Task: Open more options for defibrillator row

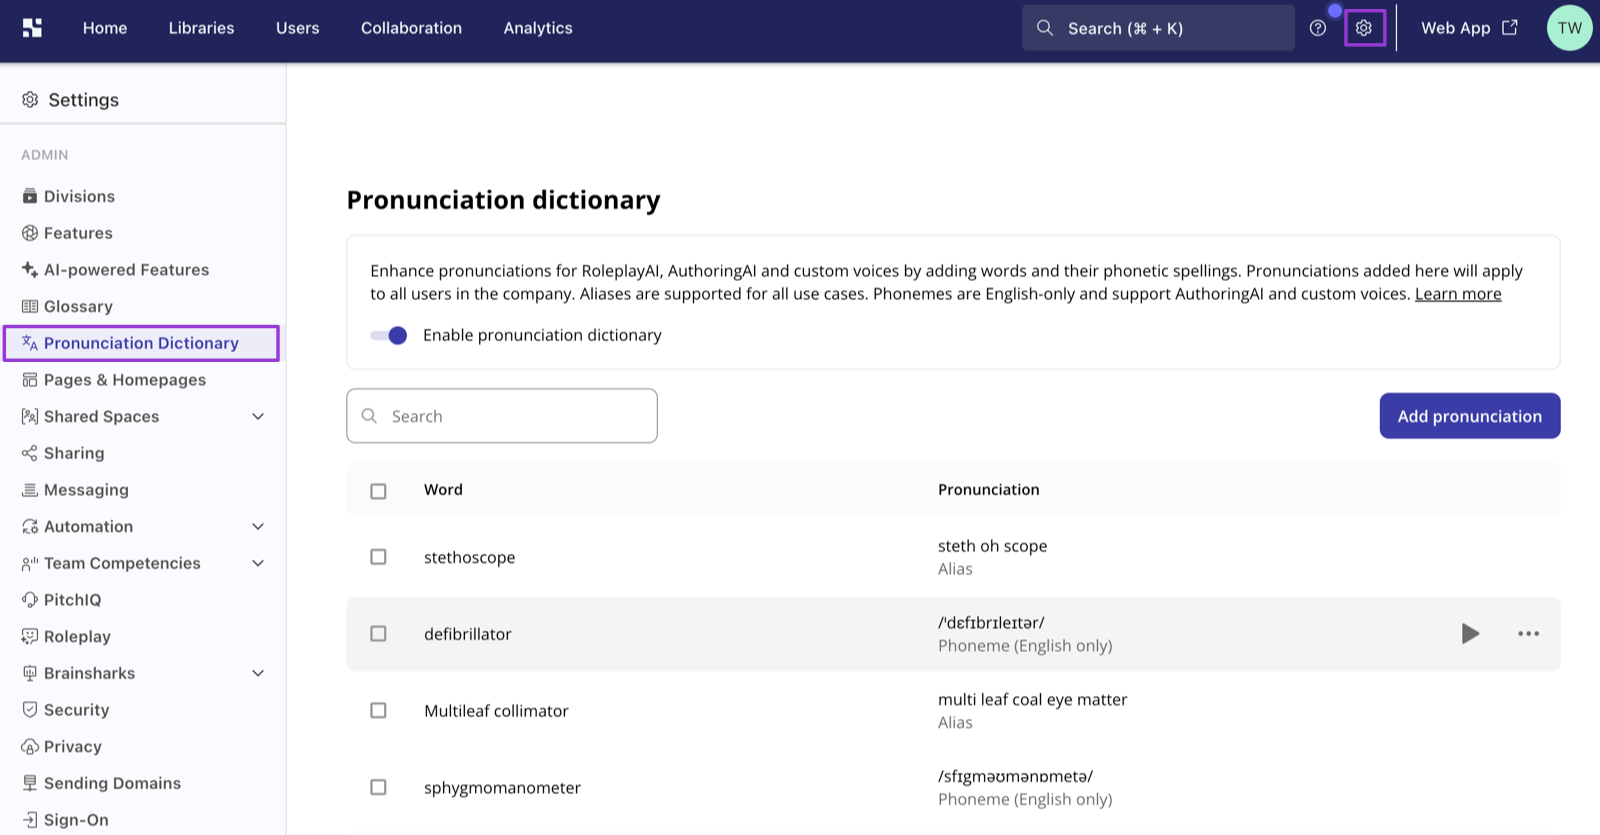Action: (x=1528, y=633)
